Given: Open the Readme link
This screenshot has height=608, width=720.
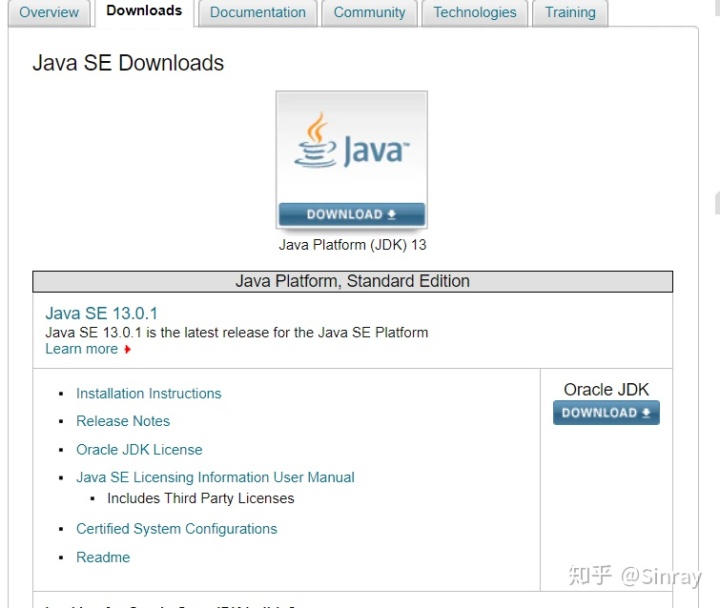Looking at the screenshot, I should coord(103,557).
